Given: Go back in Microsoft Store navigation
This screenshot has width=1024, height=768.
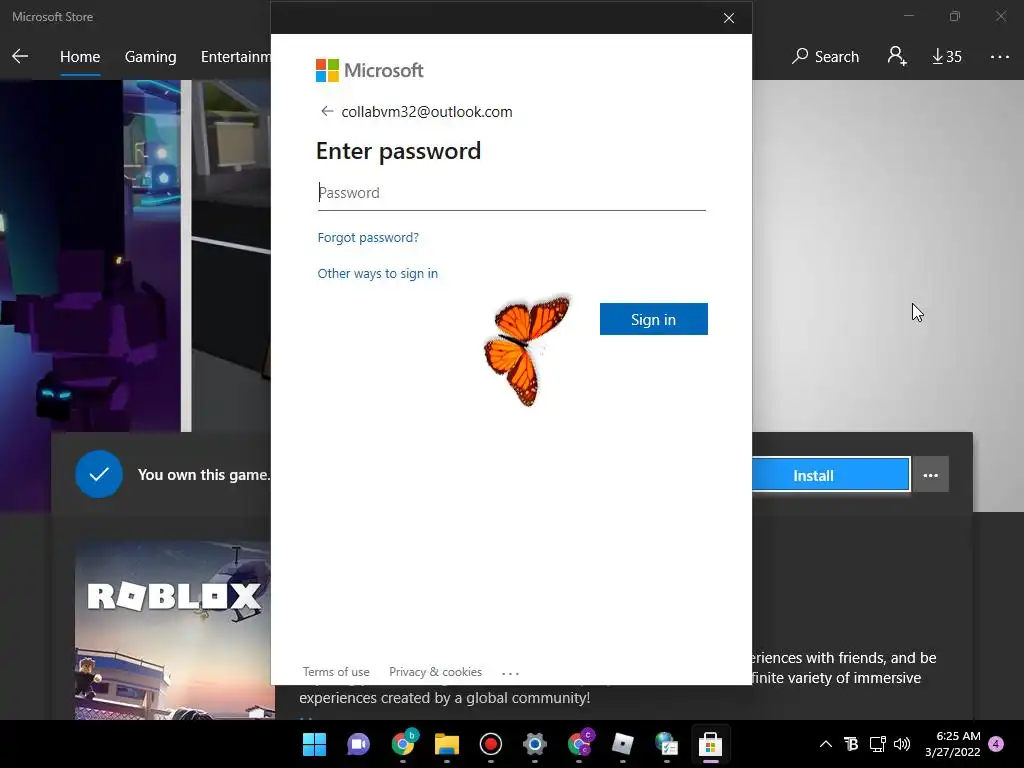Looking at the screenshot, I should (20, 56).
